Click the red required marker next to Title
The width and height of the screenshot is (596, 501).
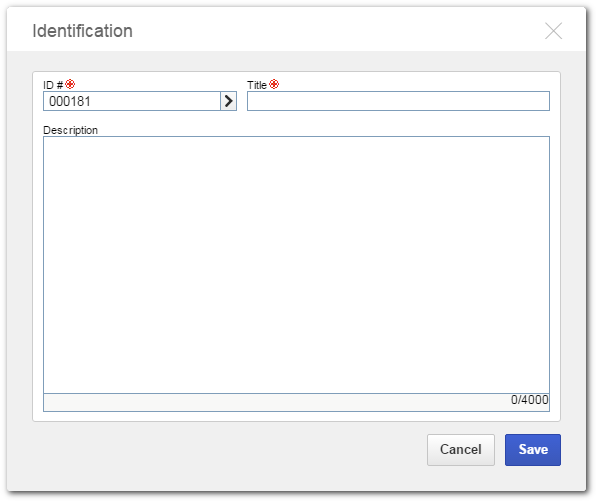(x=274, y=84)
